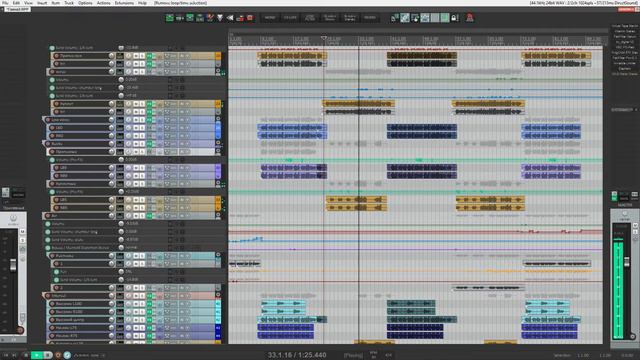Arm the L100 track for recording
This screenshot has width=640, height=360.
tap(53, 304)
